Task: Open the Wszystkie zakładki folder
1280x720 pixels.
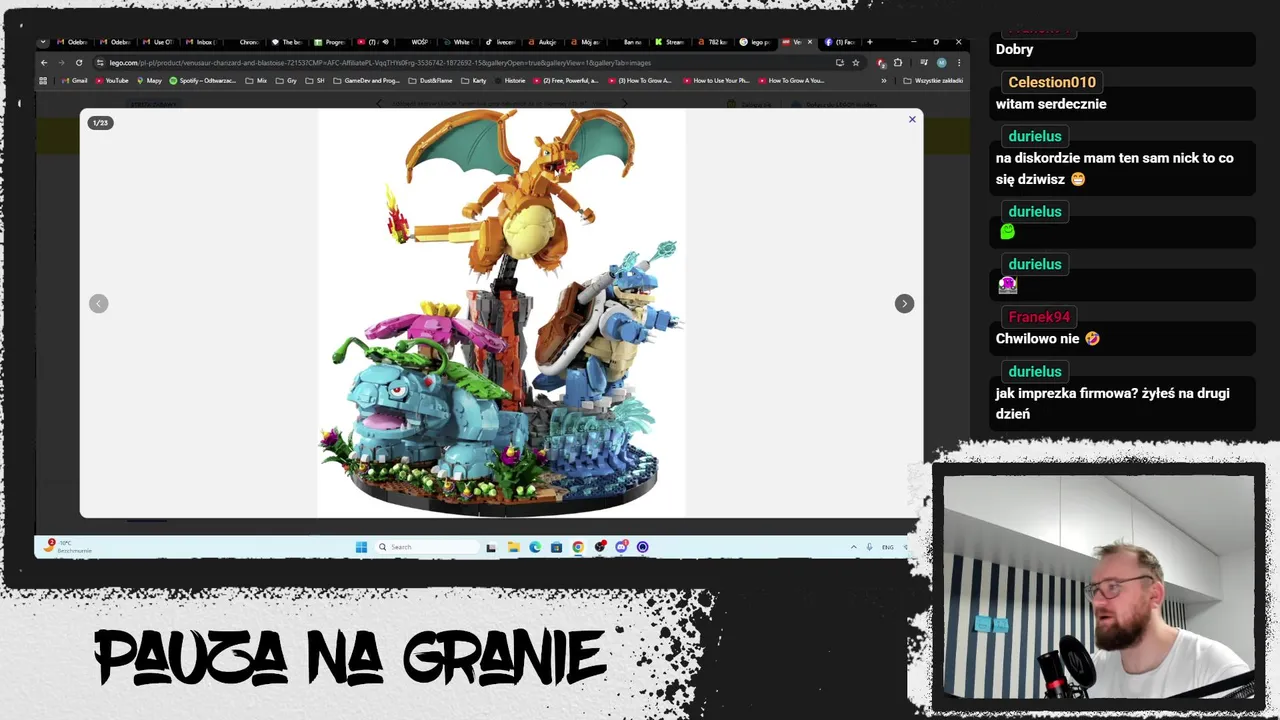Action: click(934, 81)
